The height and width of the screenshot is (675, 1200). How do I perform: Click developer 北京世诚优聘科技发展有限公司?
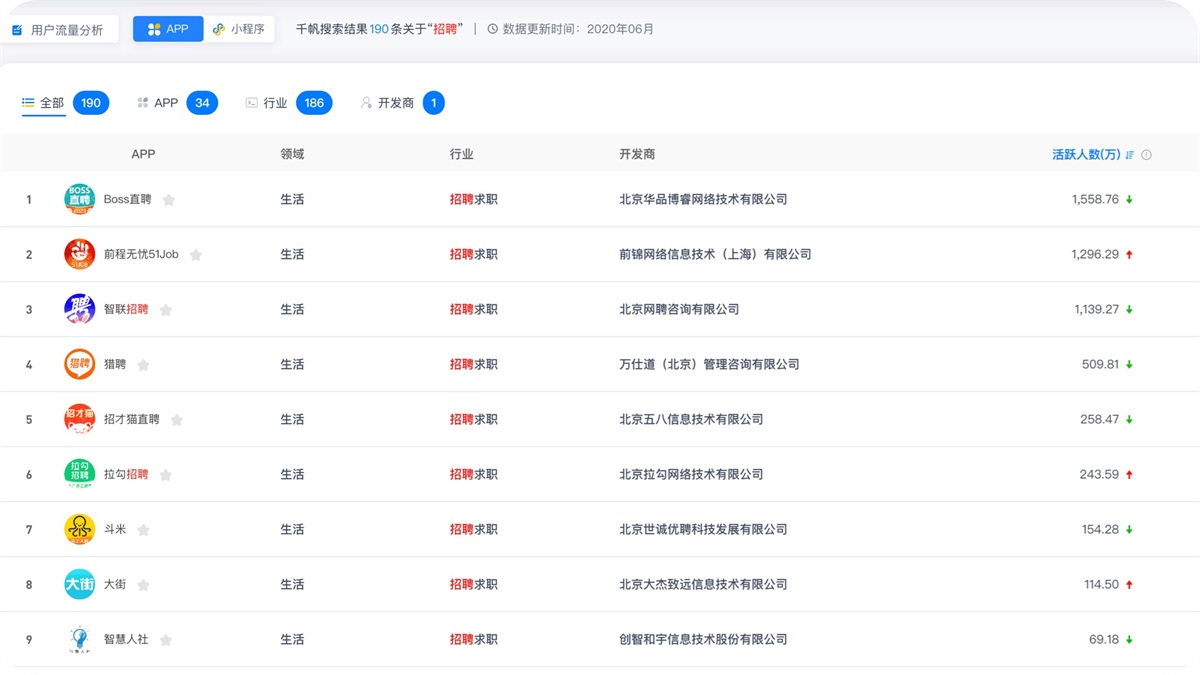click(703, 529)
